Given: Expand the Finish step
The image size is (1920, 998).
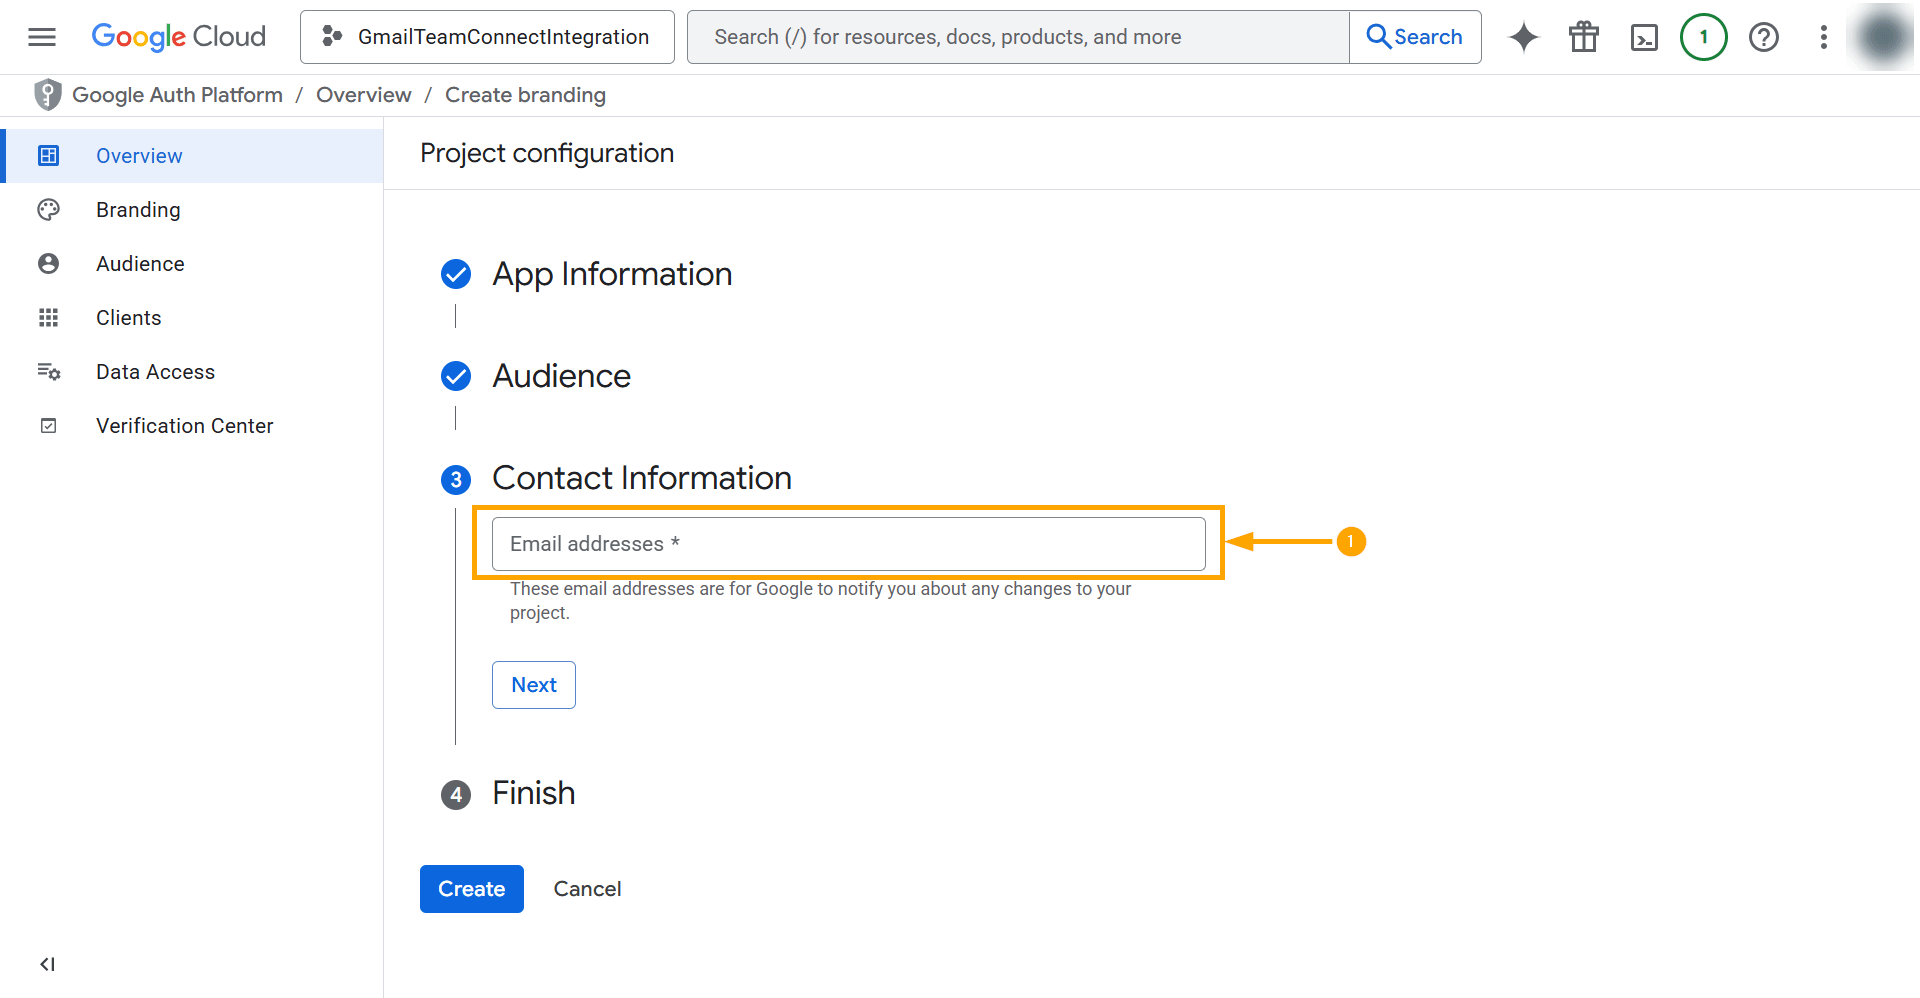Looking at the screenshot, I should [533, 793].
